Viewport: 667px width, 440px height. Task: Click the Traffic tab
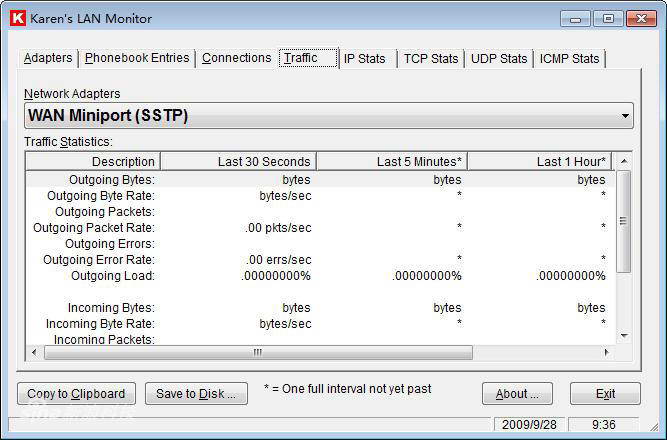[x=308, y=57]
